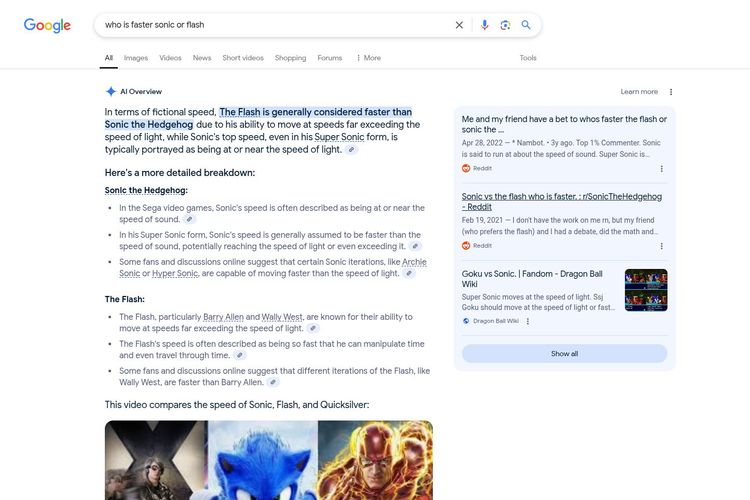Select the Short videos tab
Image resolution: width=750 pixels, height=500 pixels.
[x=243, y=58]
